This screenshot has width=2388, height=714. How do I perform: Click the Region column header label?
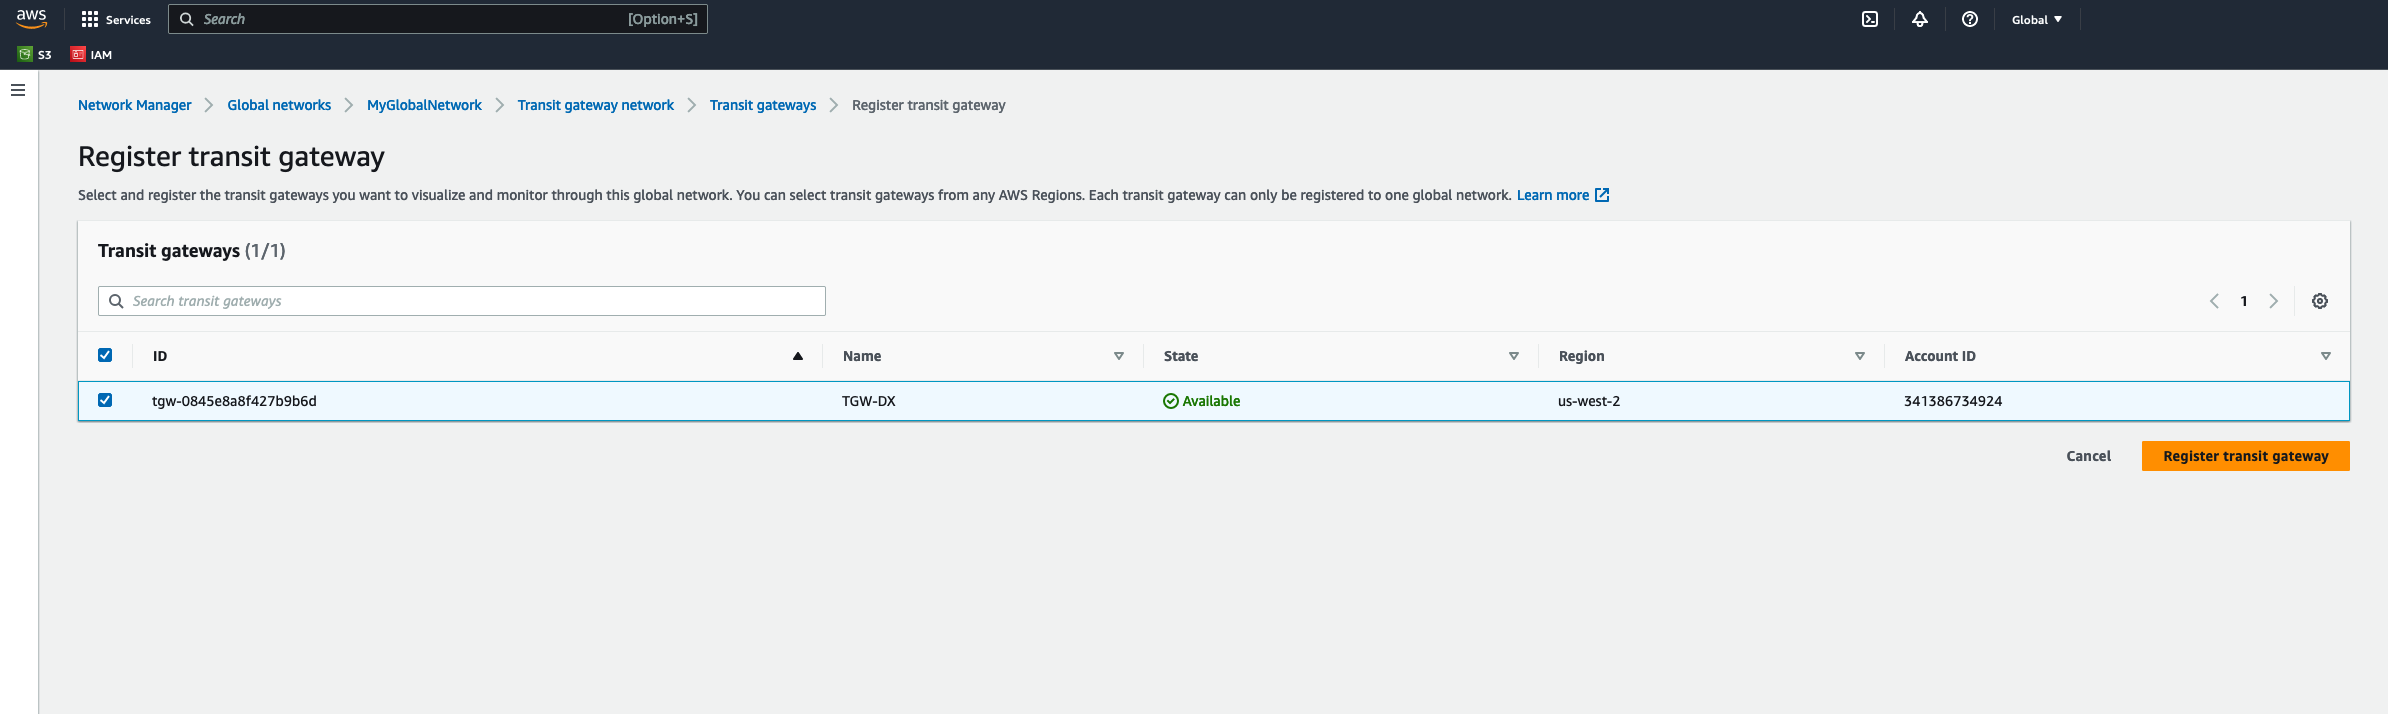[1582, 356]
